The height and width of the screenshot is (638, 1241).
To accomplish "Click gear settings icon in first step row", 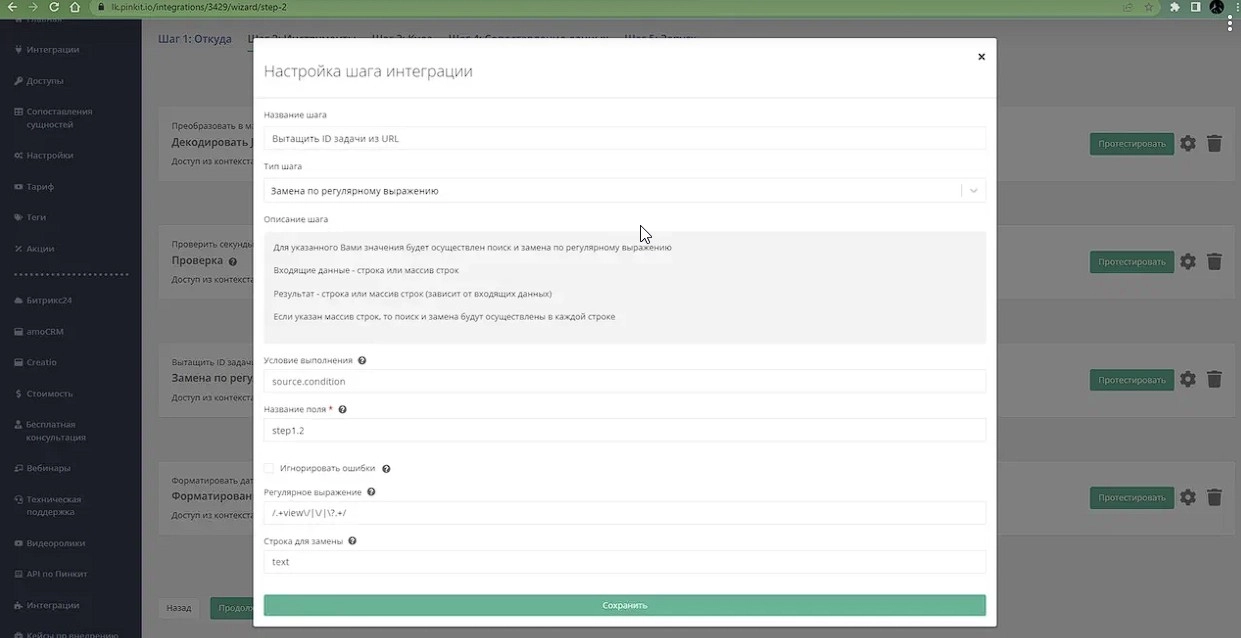I will [1187, 144].
